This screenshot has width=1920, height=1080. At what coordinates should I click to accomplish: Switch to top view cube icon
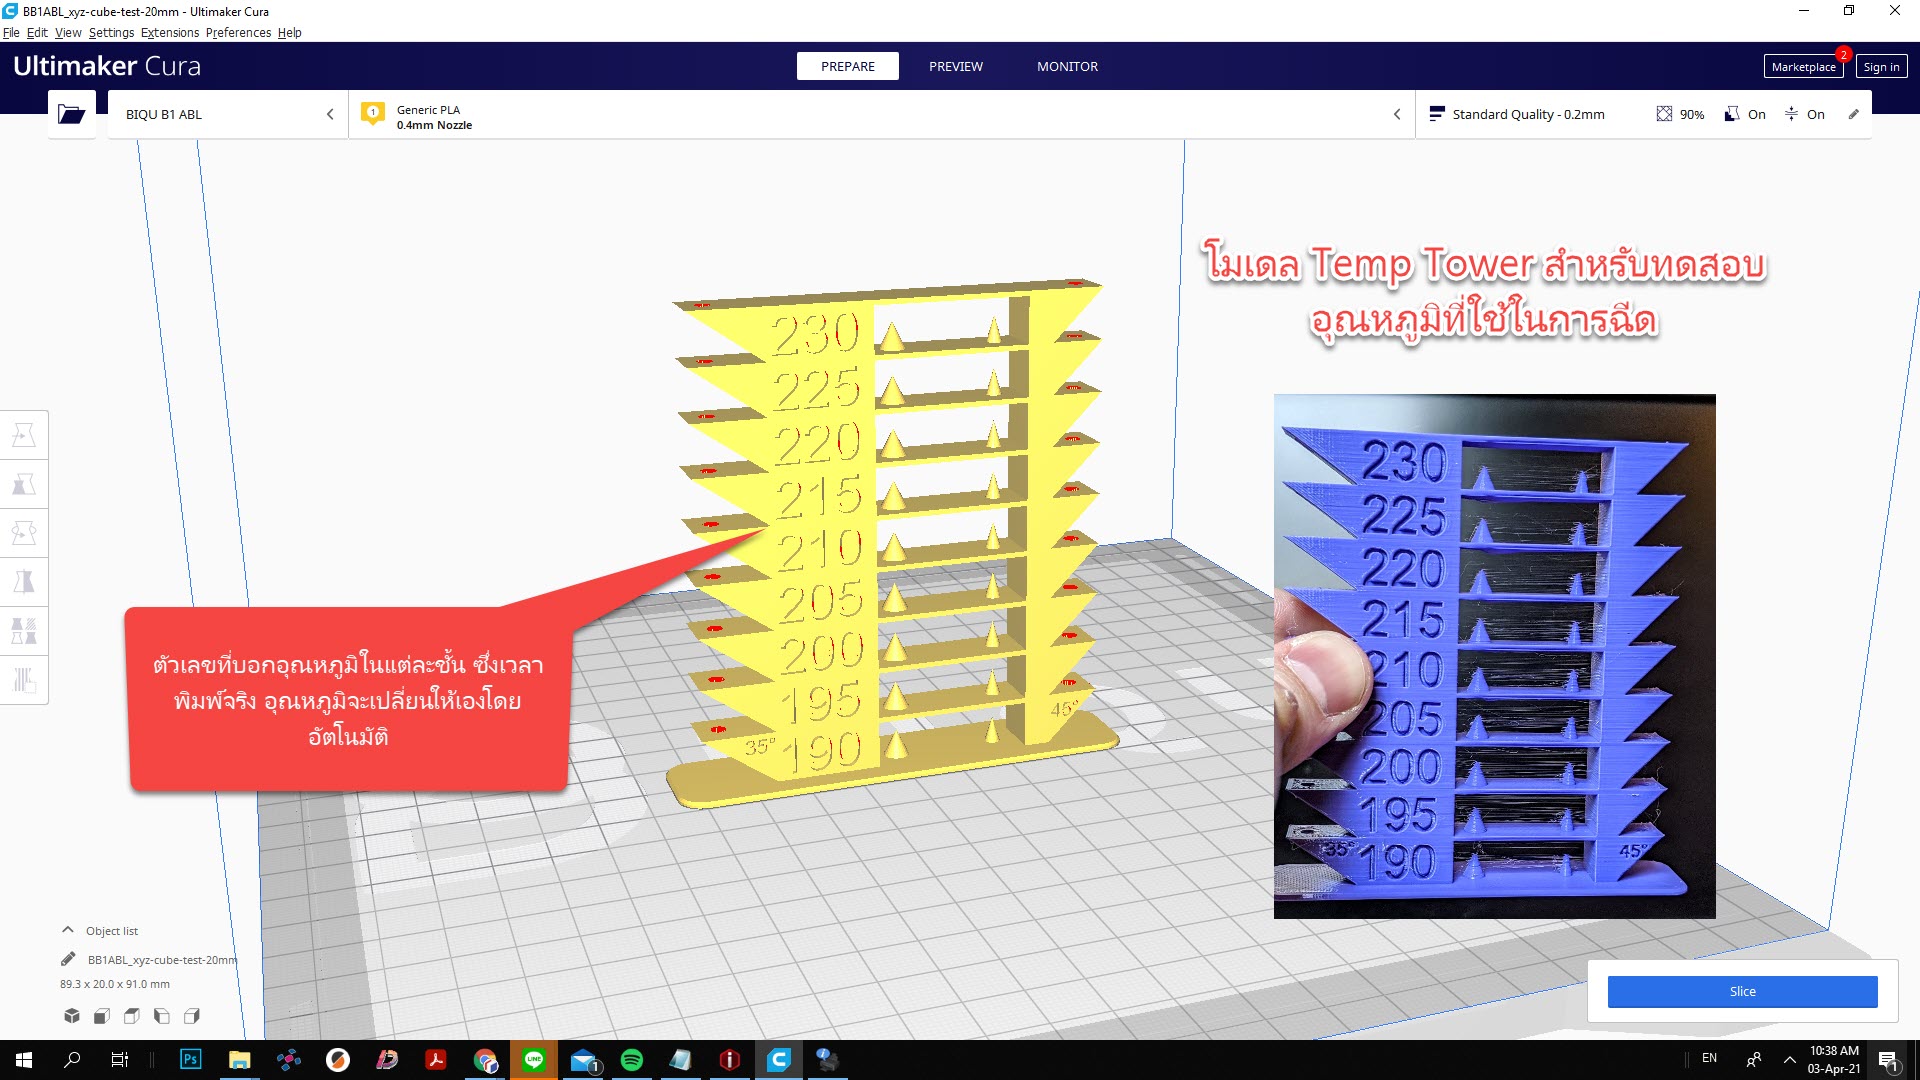pyautogui.click(x=132, y=1016)
